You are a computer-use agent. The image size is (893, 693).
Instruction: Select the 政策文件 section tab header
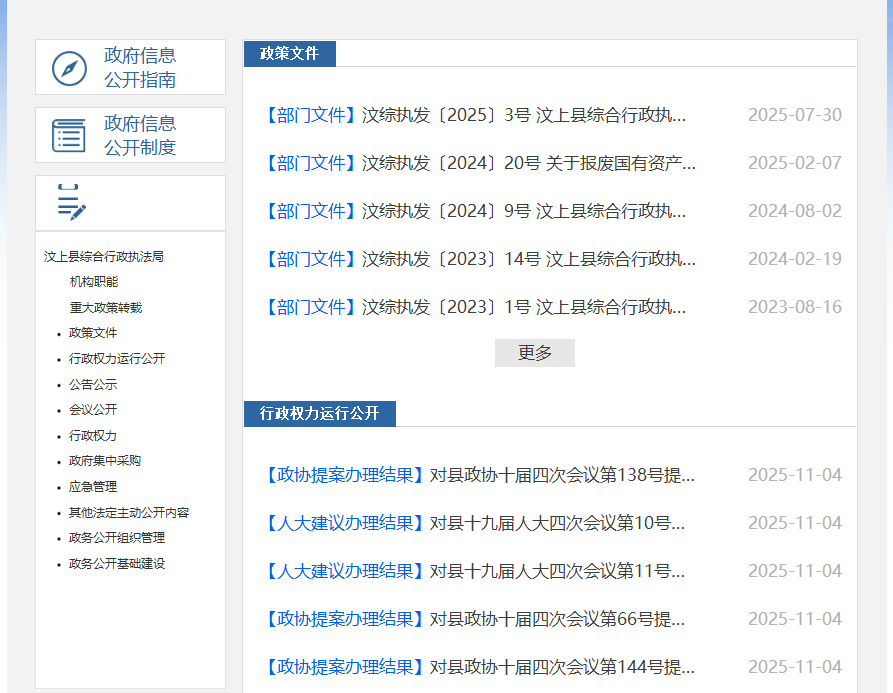(289, 54)
